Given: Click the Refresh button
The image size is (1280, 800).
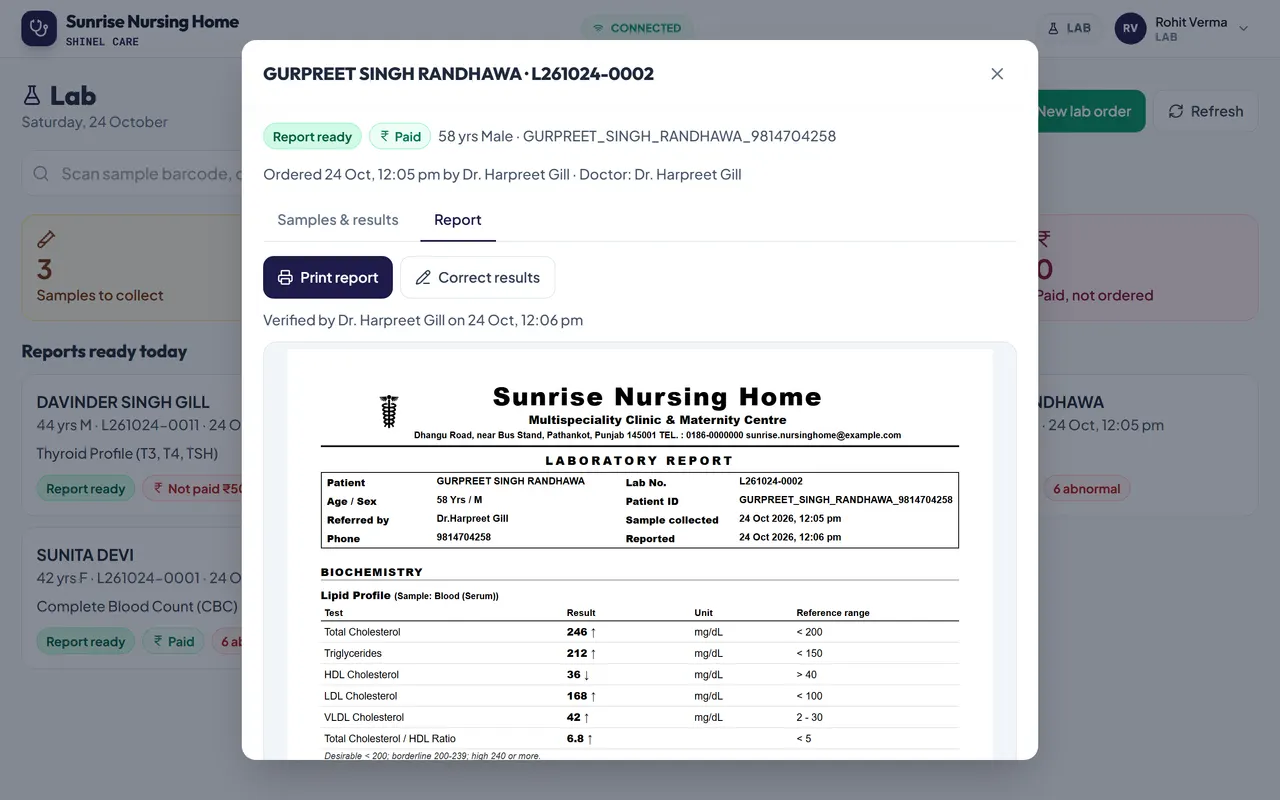Looking at the screenshot, I should (x=1205, y=111).
